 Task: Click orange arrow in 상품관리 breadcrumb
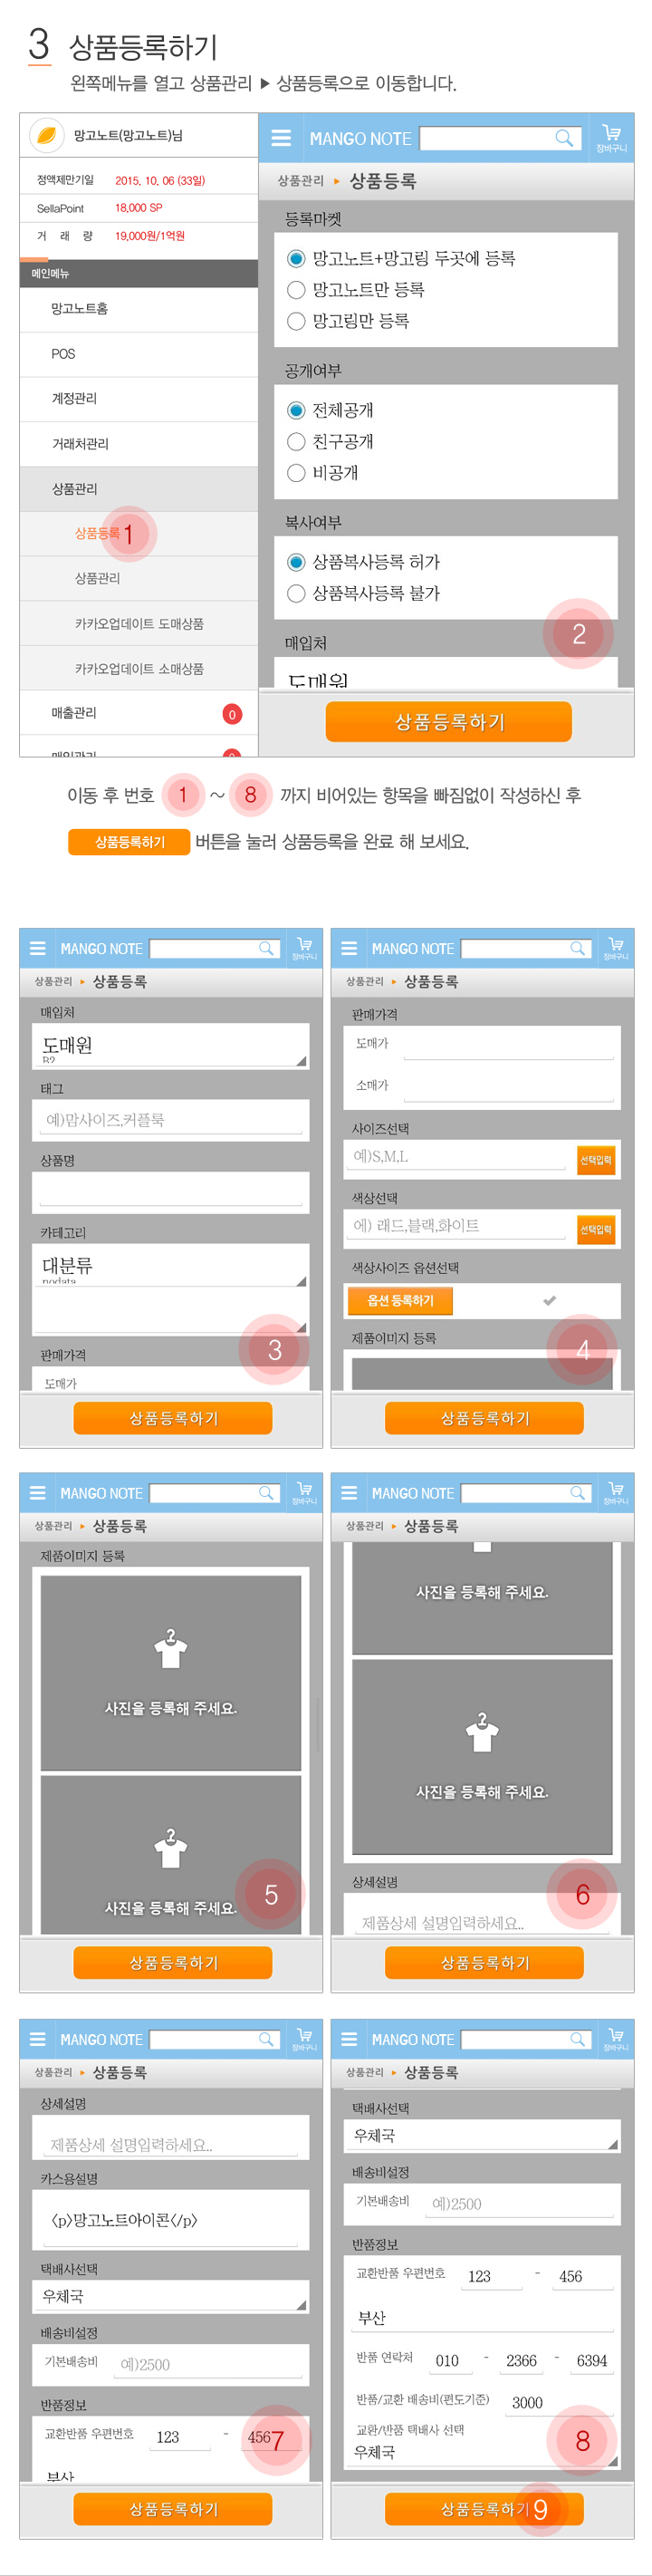(x=336, y=181)
